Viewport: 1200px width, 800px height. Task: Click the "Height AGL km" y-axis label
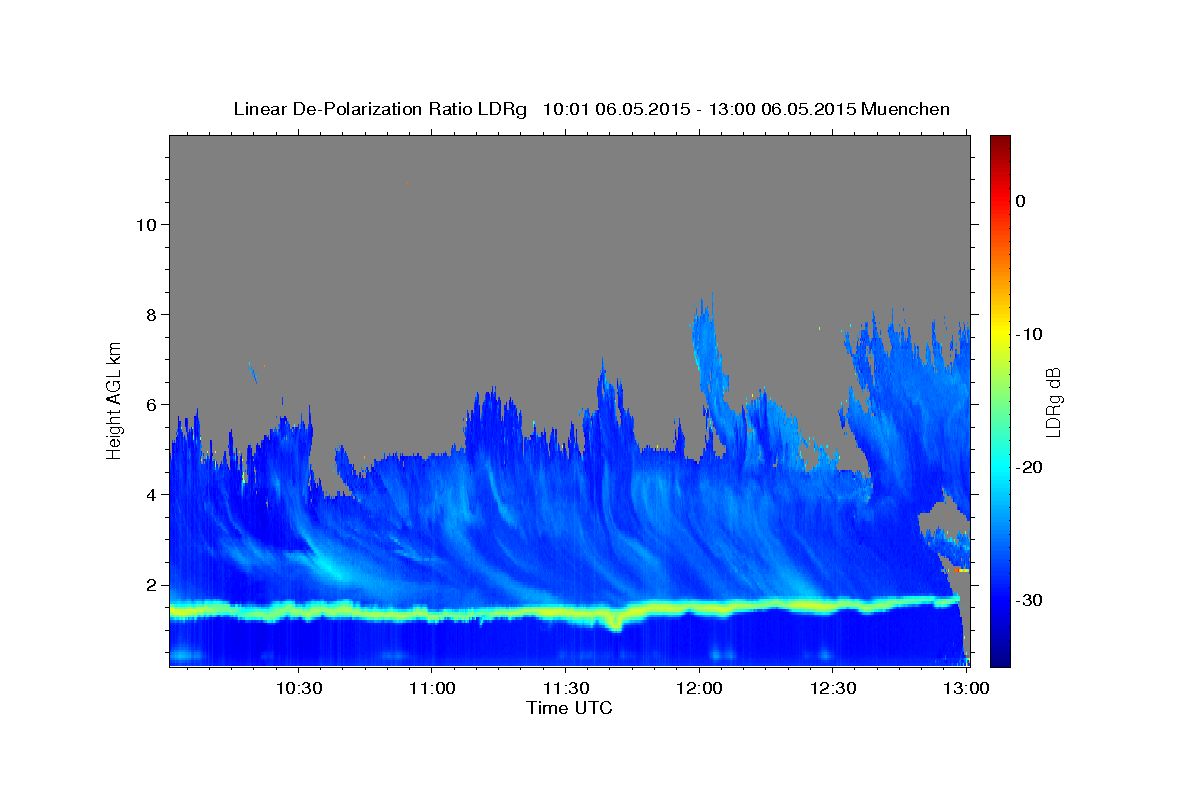pos(114,399)
